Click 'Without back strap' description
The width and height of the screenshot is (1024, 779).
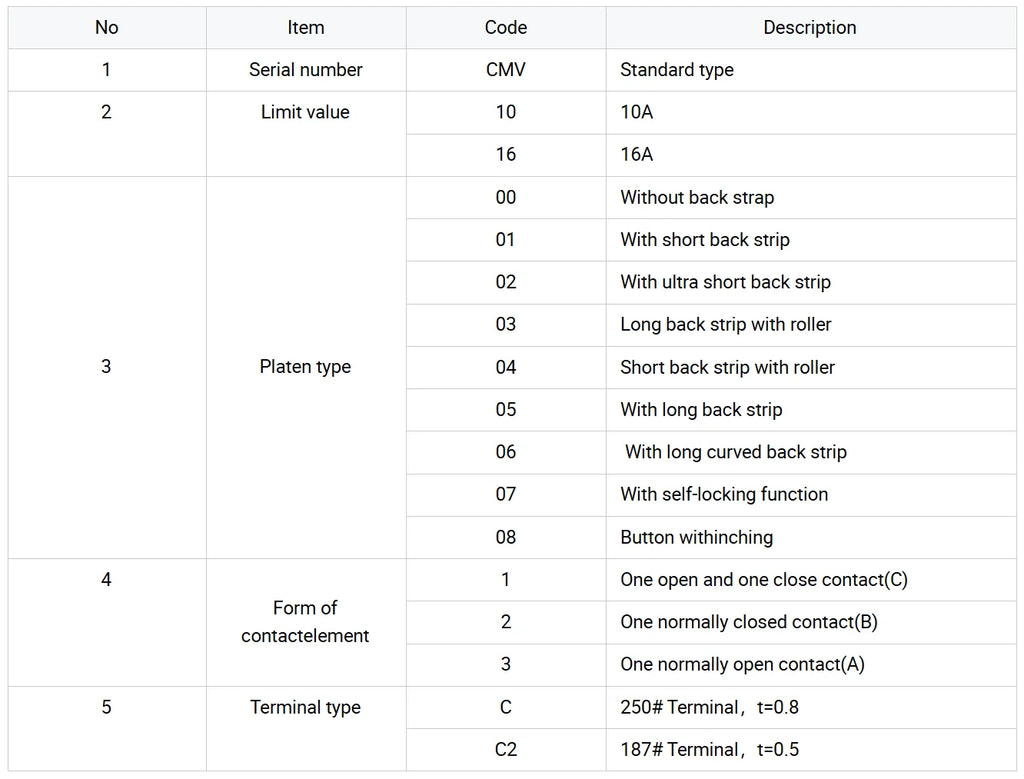click(697, 197)
